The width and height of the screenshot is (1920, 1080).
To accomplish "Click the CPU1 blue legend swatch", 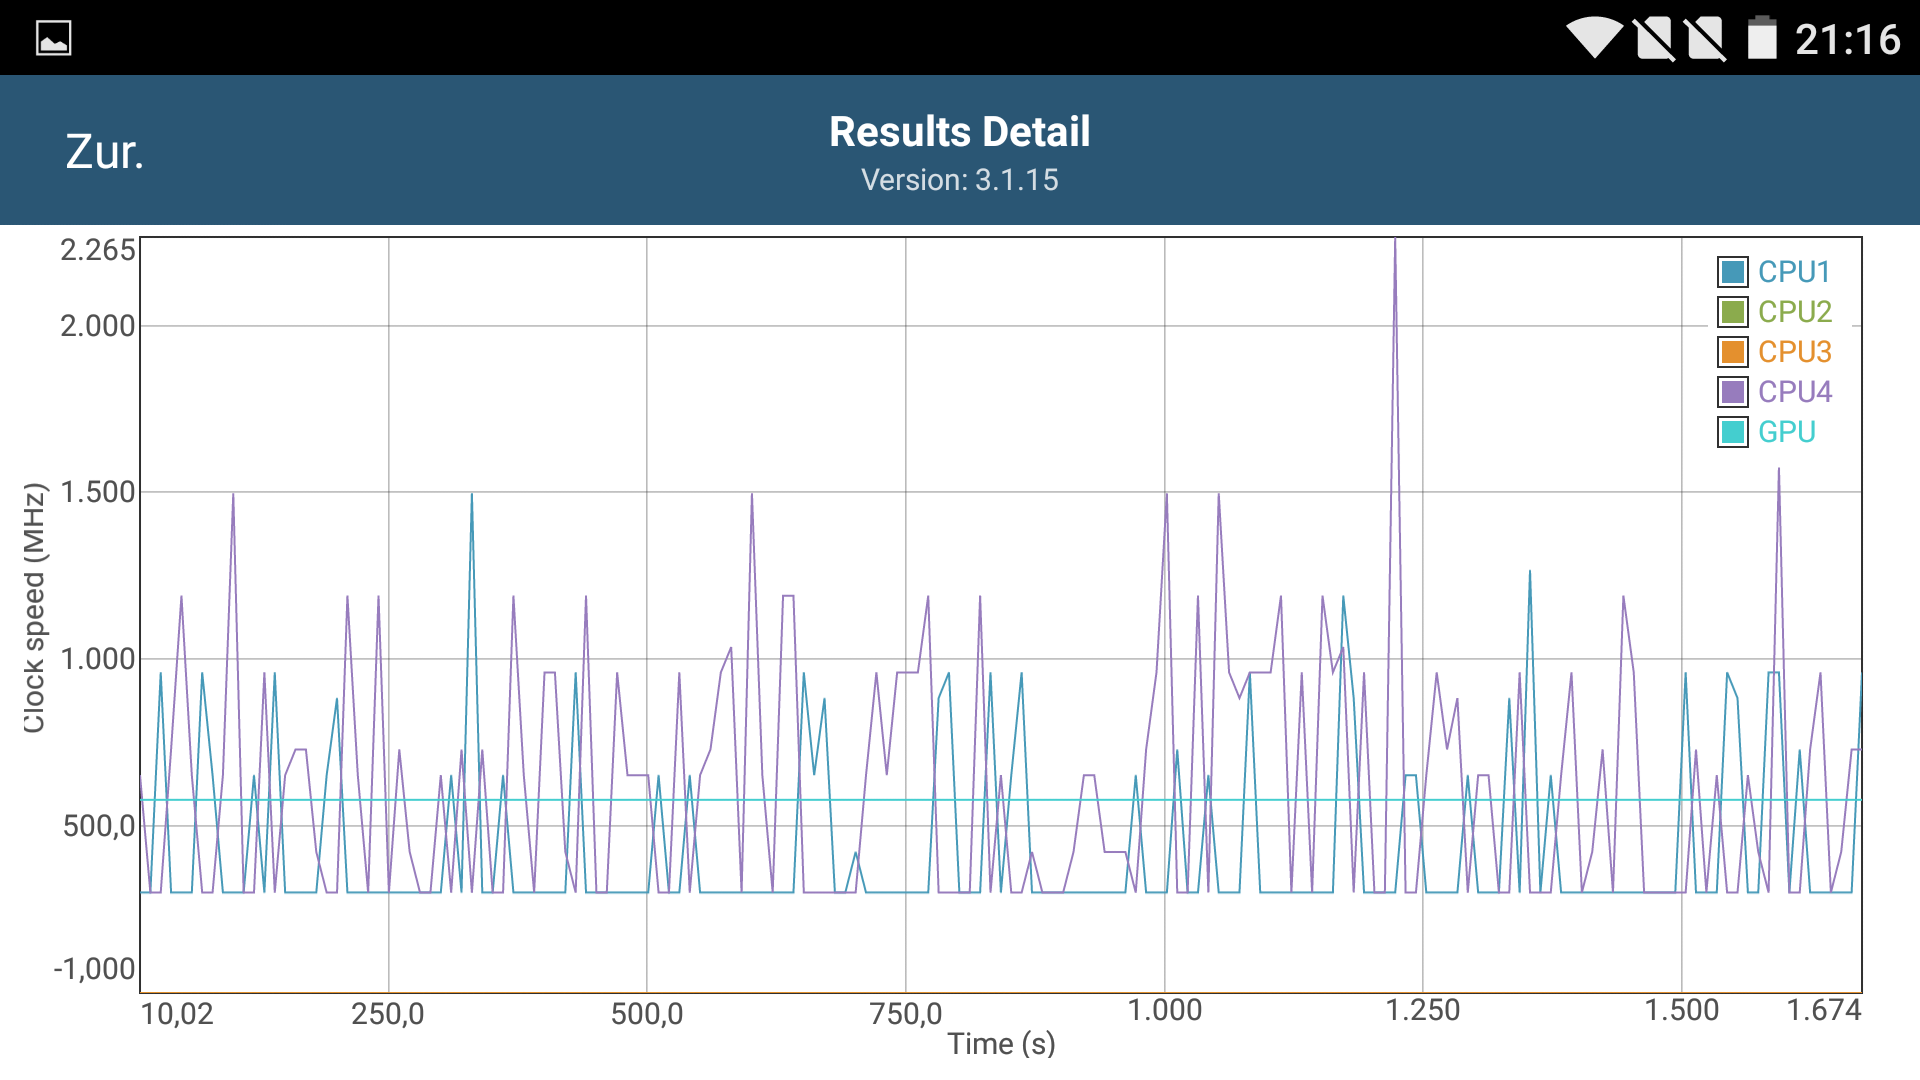I will coord(1733,272).
